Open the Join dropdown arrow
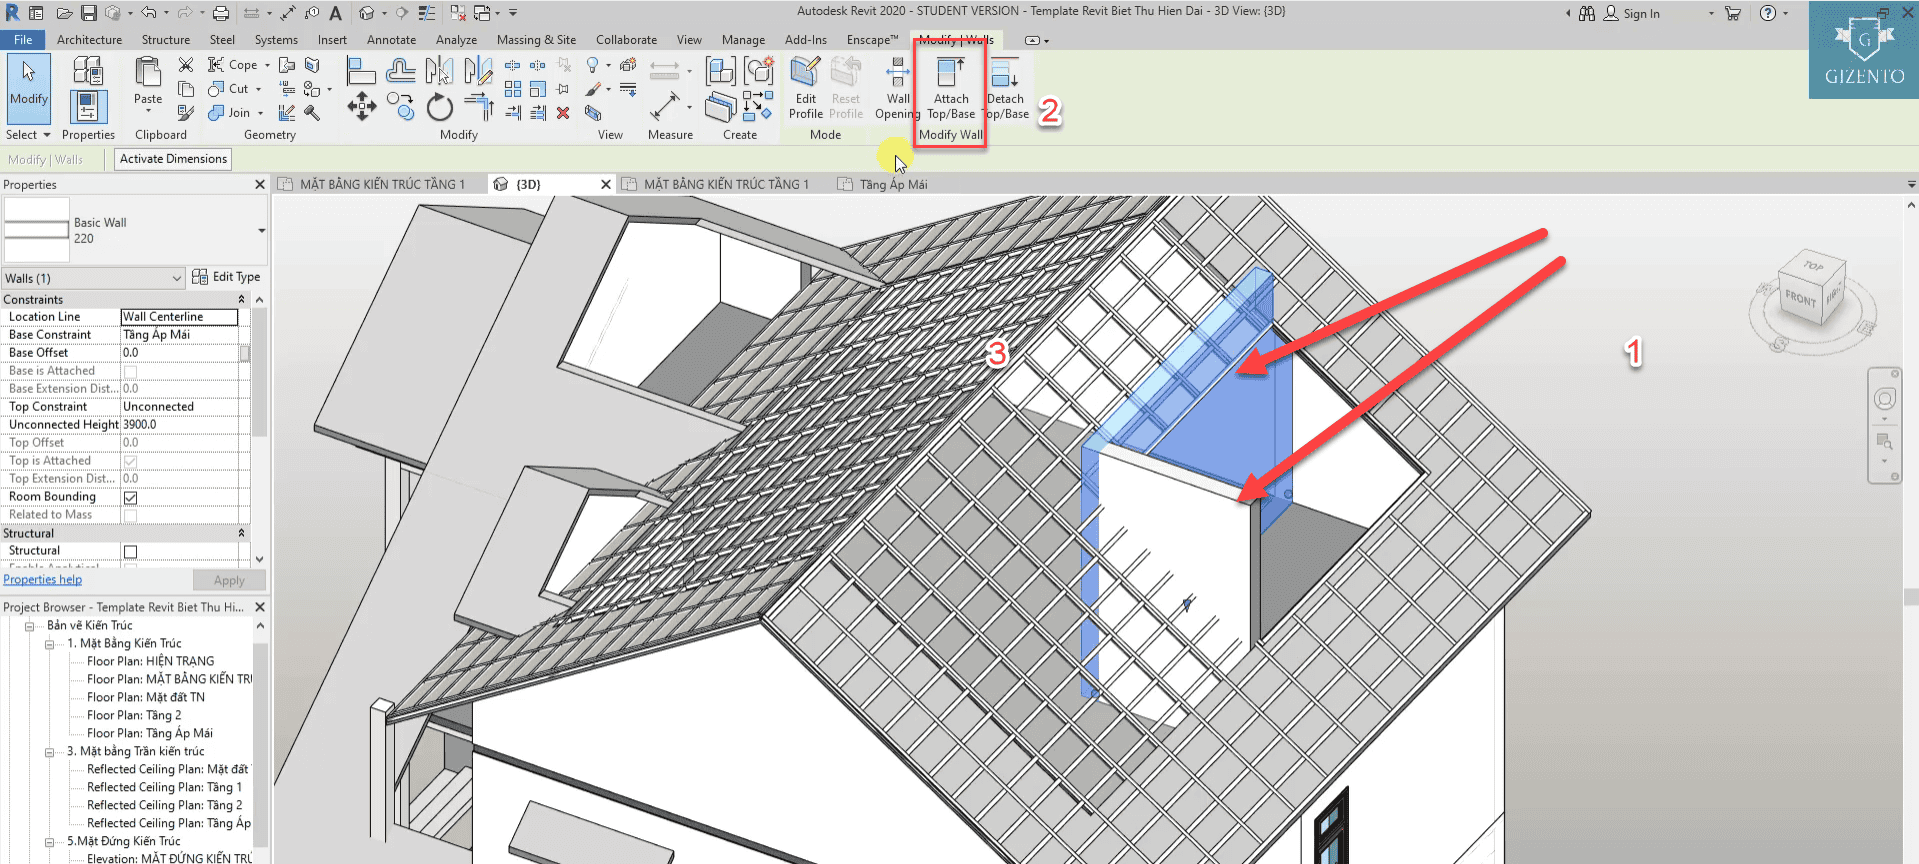This screenshot has height=864, width=1919. [x=260, y=113]
